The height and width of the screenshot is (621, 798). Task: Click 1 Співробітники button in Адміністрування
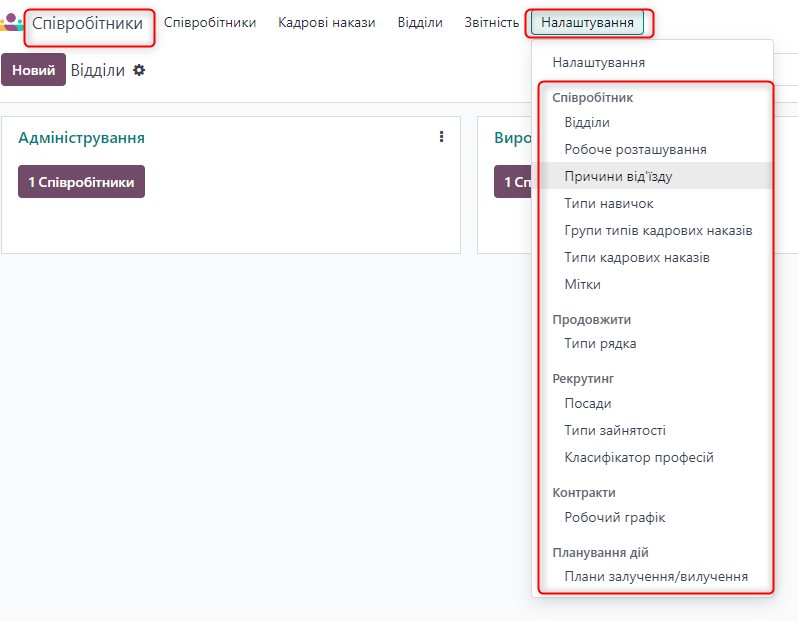pyautogui.click(x=81, y=182)
